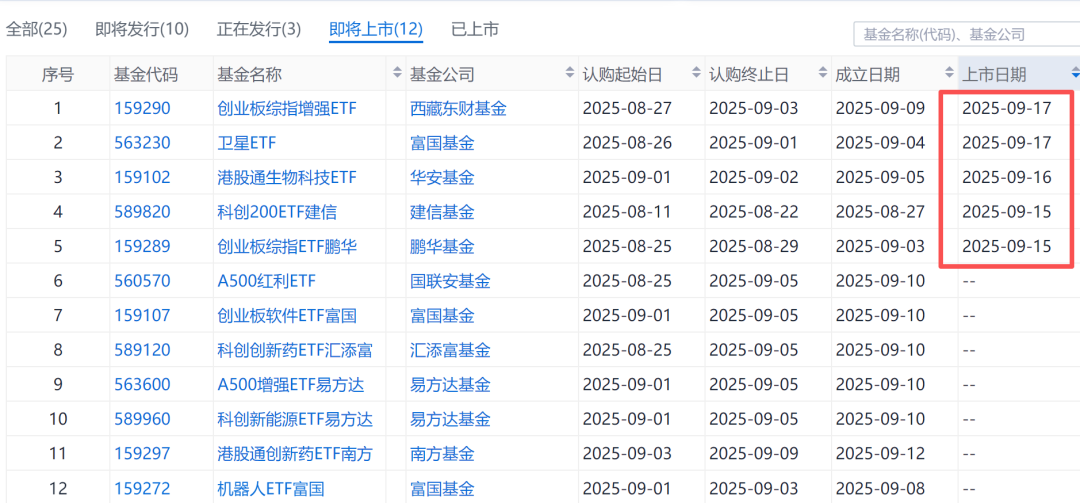The image size is (1080, 503).
Task: Open fund code 589120 link
Action: 142,350
